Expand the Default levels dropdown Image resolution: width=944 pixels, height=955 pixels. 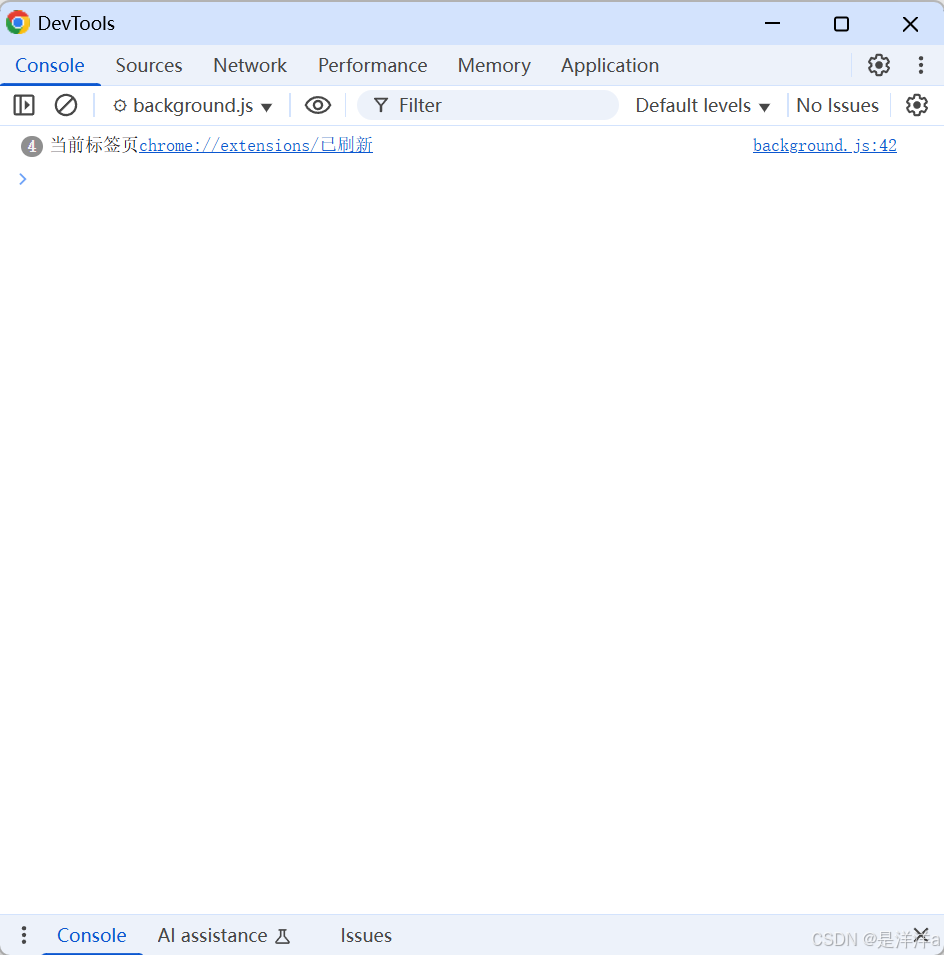[702, 105]
